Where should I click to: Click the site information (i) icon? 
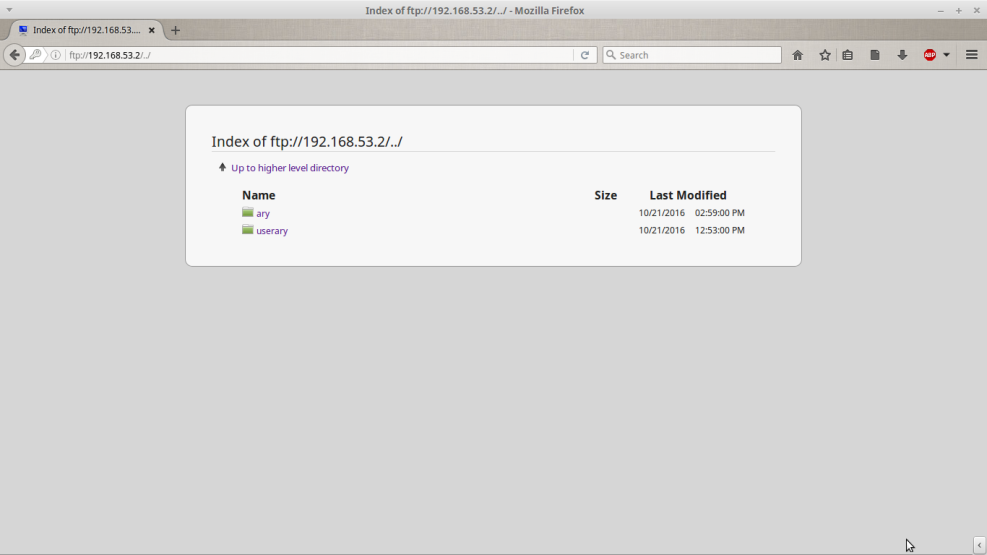pos(56,55)
